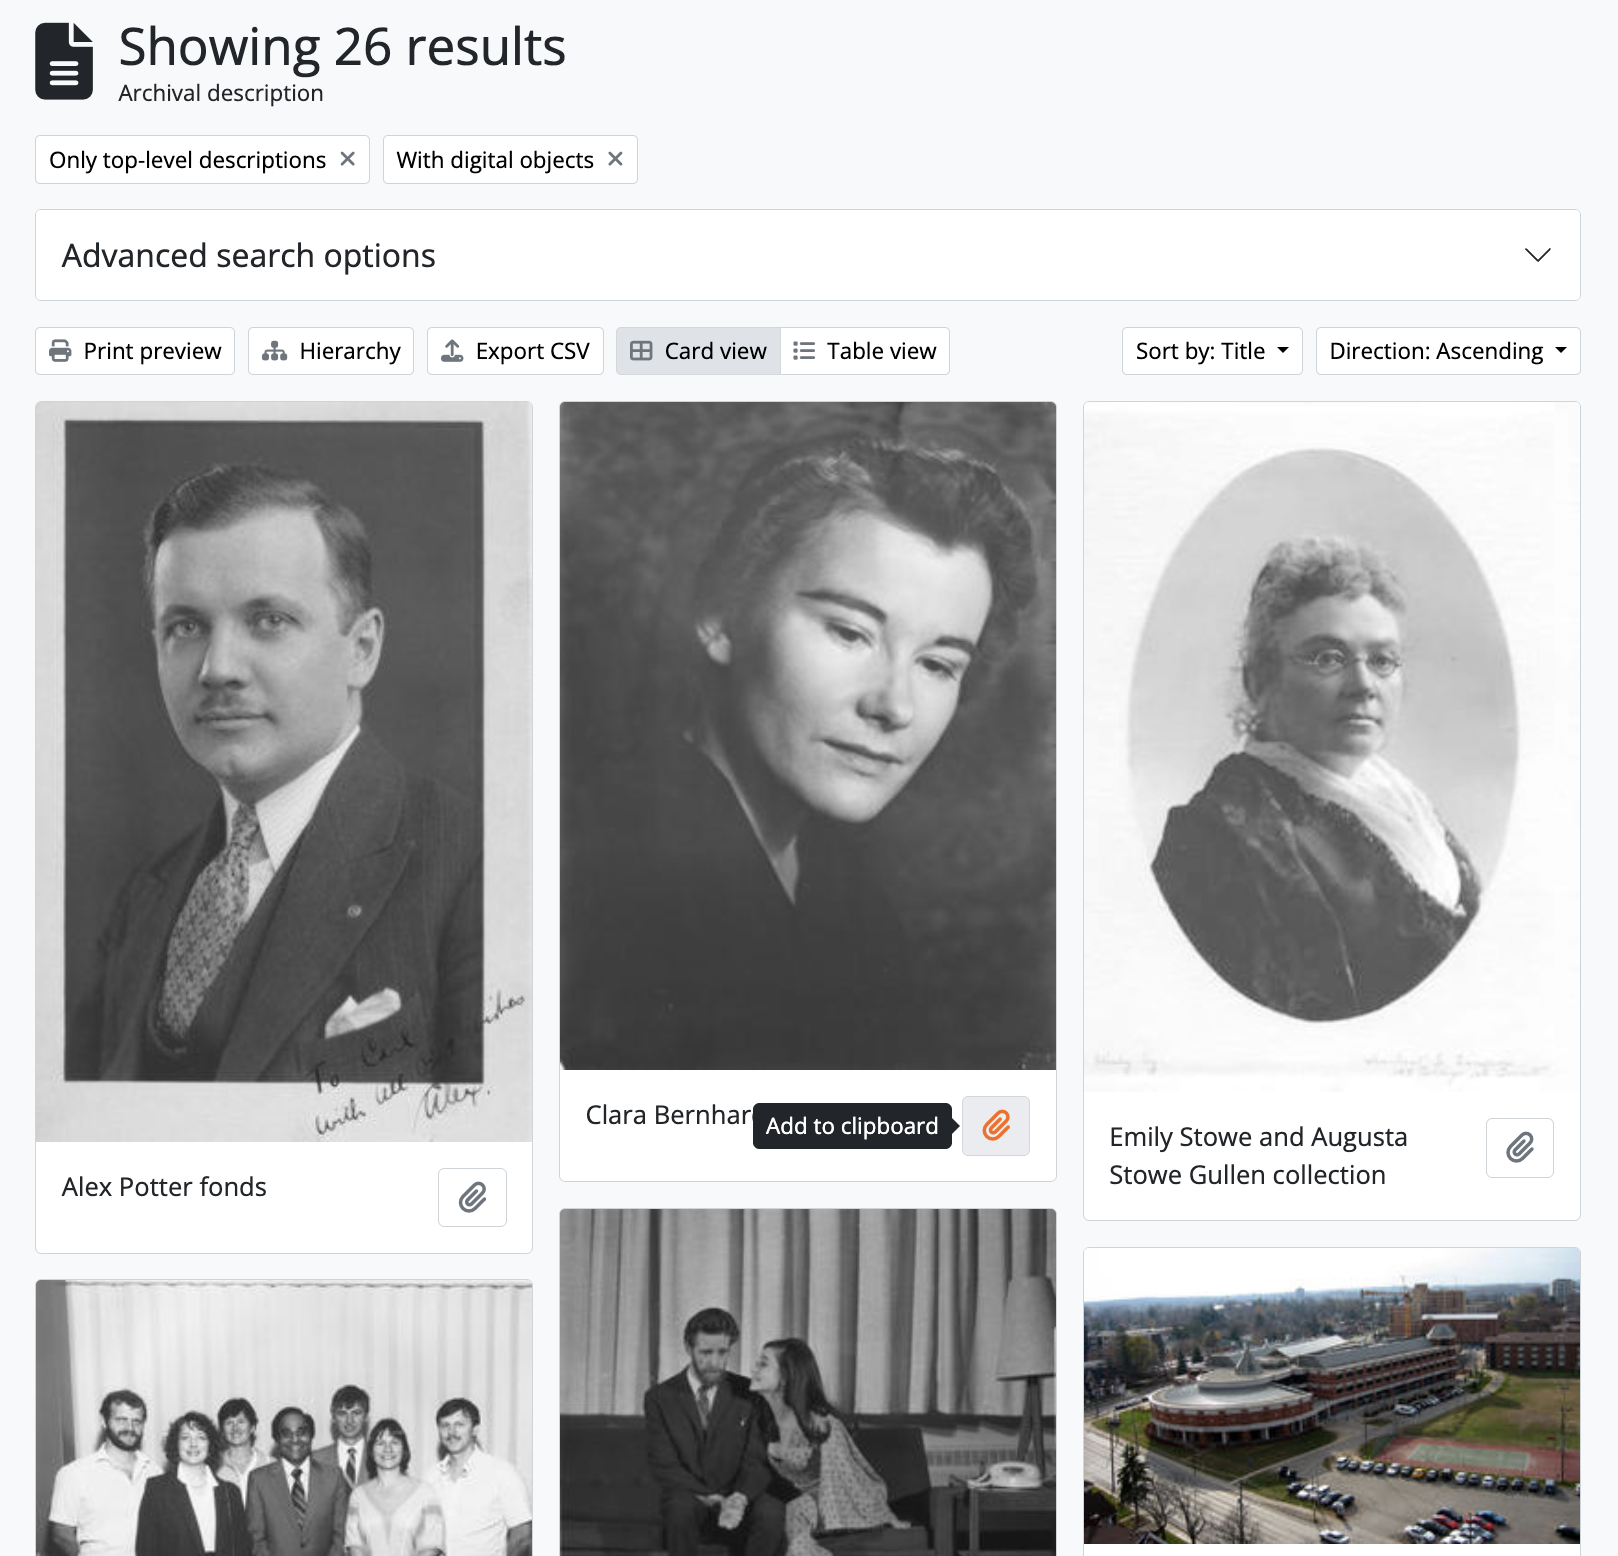Open the Alex Potter fonds title link
Screen dimensions: 1618x1556
164,1187
